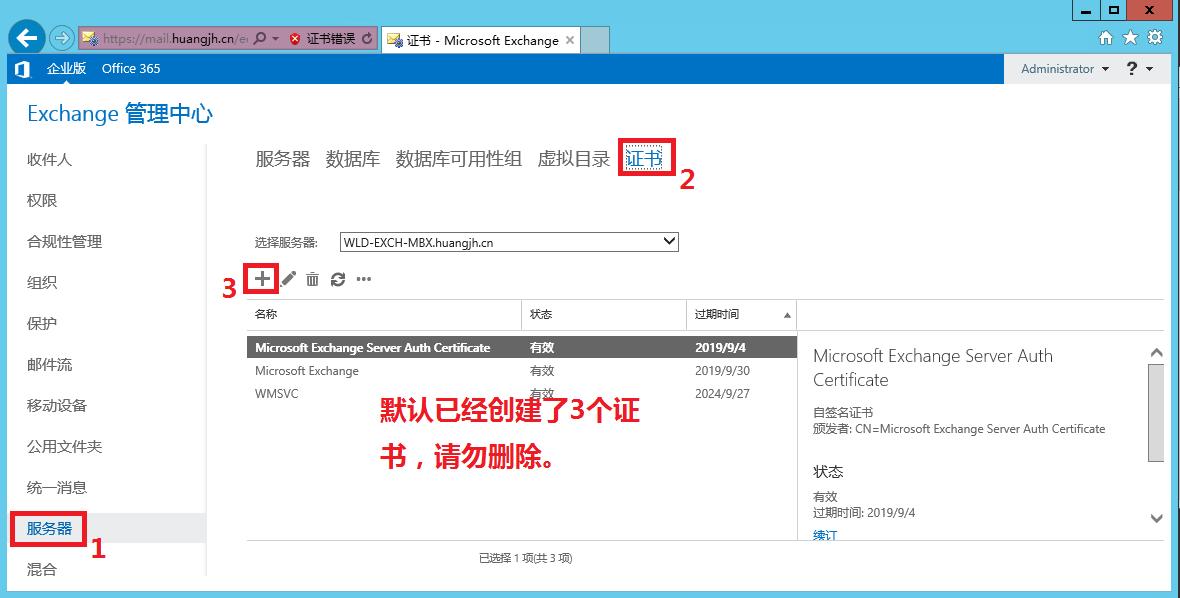
Task: Open the 服务器 sub-tab at top
Action: [x=283, y=159]
